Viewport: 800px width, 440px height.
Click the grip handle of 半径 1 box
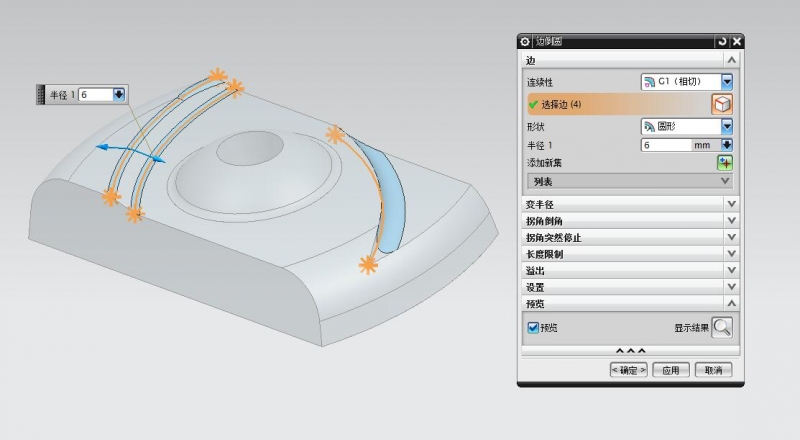tap(41, 94)
